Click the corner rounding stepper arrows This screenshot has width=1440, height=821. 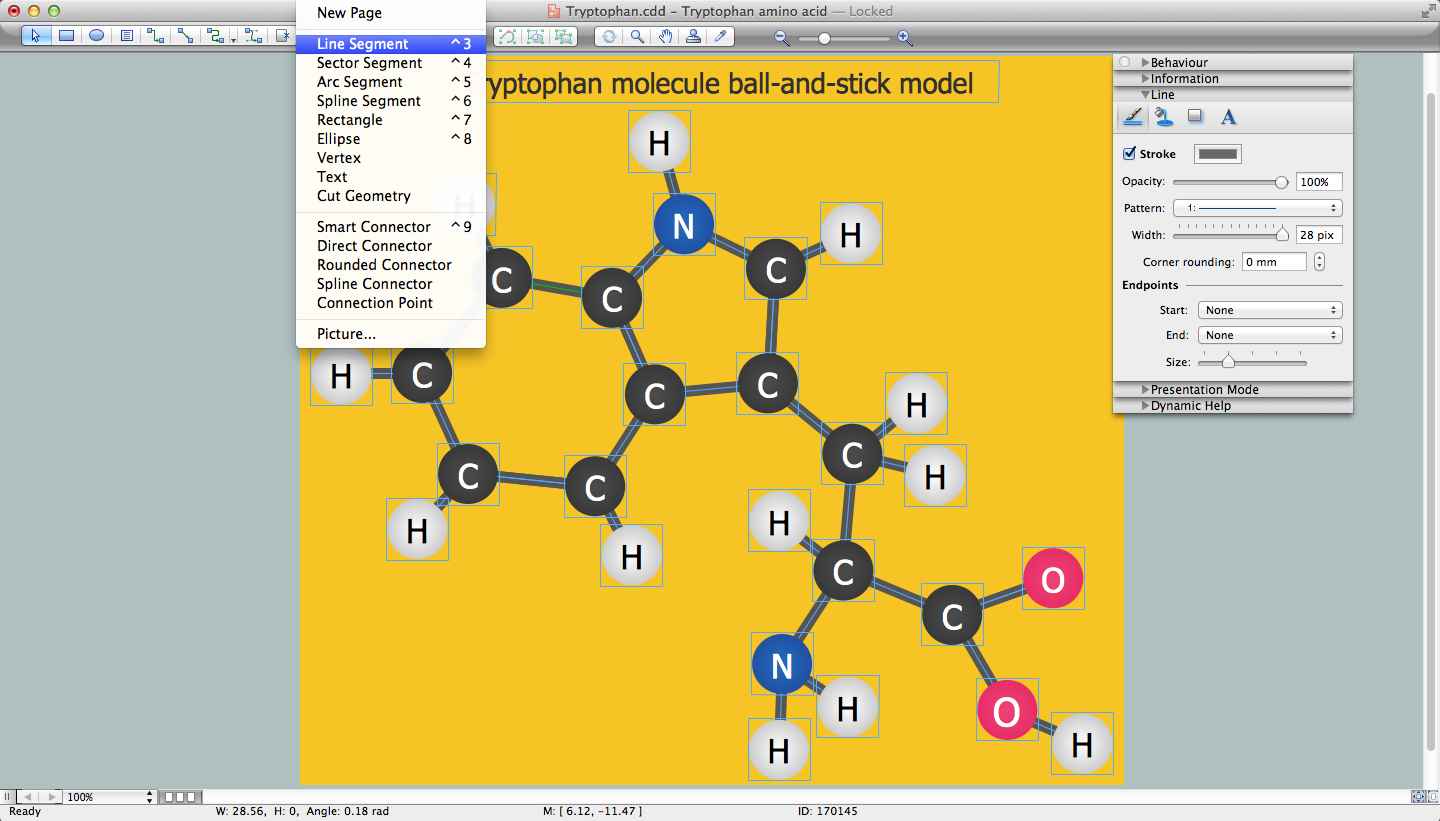[x=1318, y=261]
